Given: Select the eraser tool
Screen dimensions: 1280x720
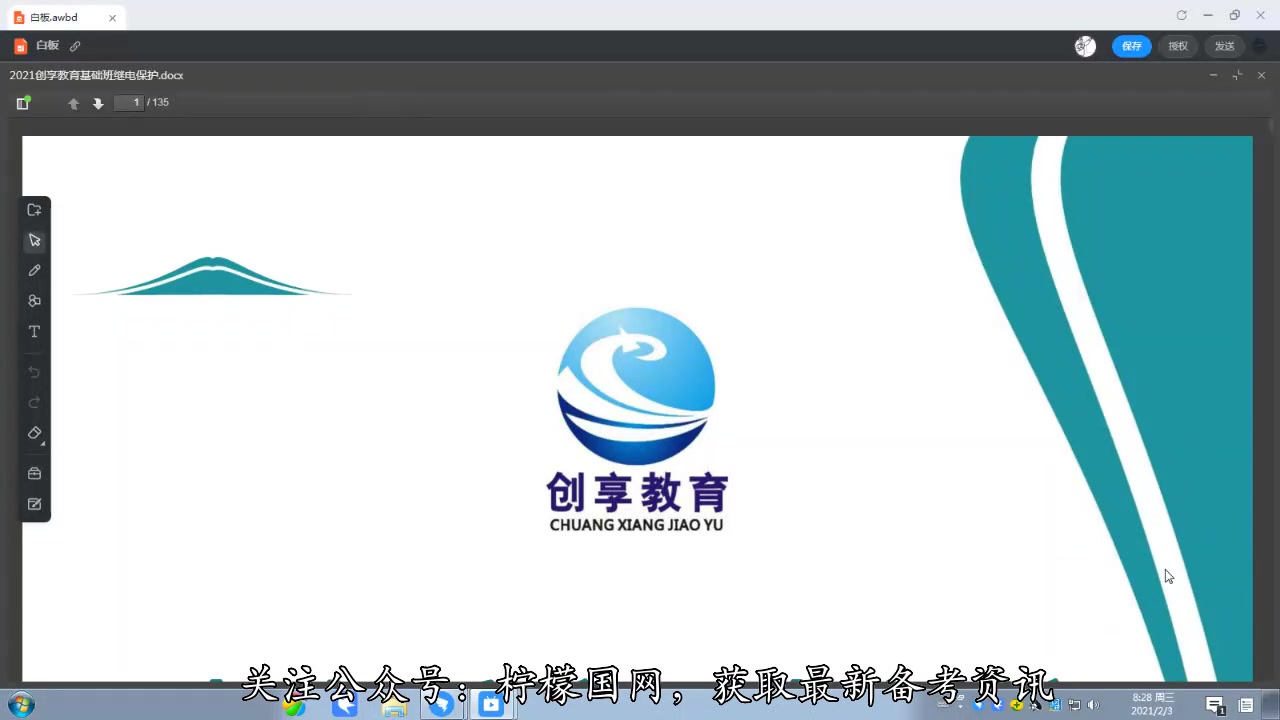Looking at the screenshot, I should tap(34, 433).
